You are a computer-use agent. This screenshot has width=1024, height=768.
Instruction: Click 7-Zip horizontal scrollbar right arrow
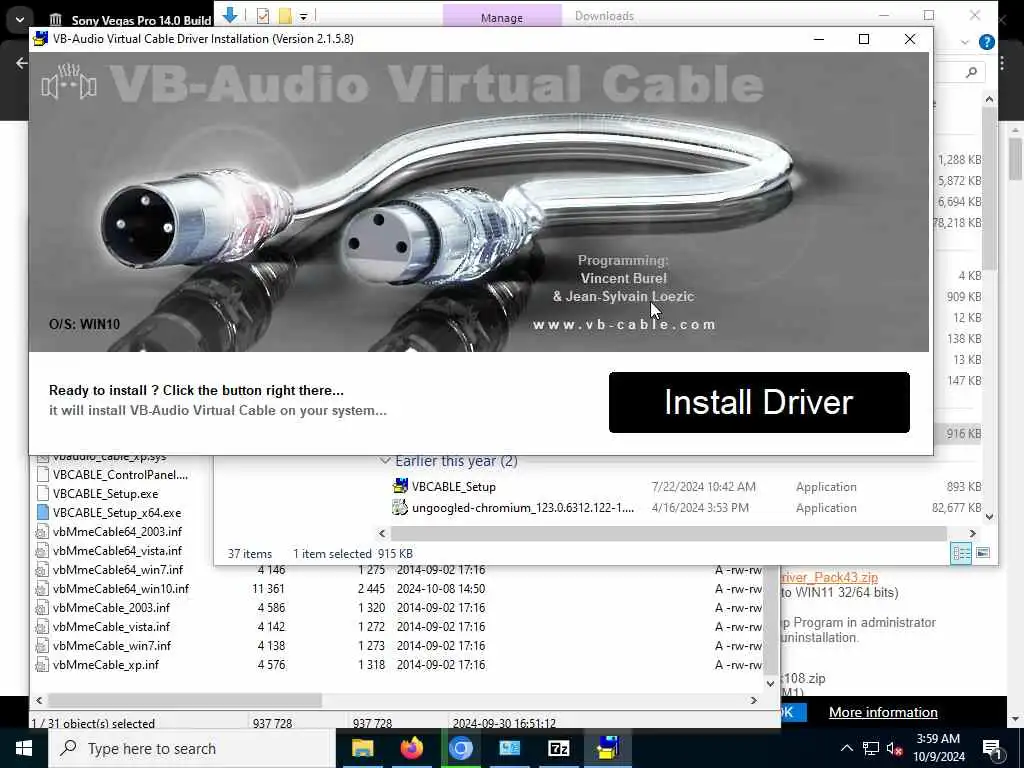(754, 700)
